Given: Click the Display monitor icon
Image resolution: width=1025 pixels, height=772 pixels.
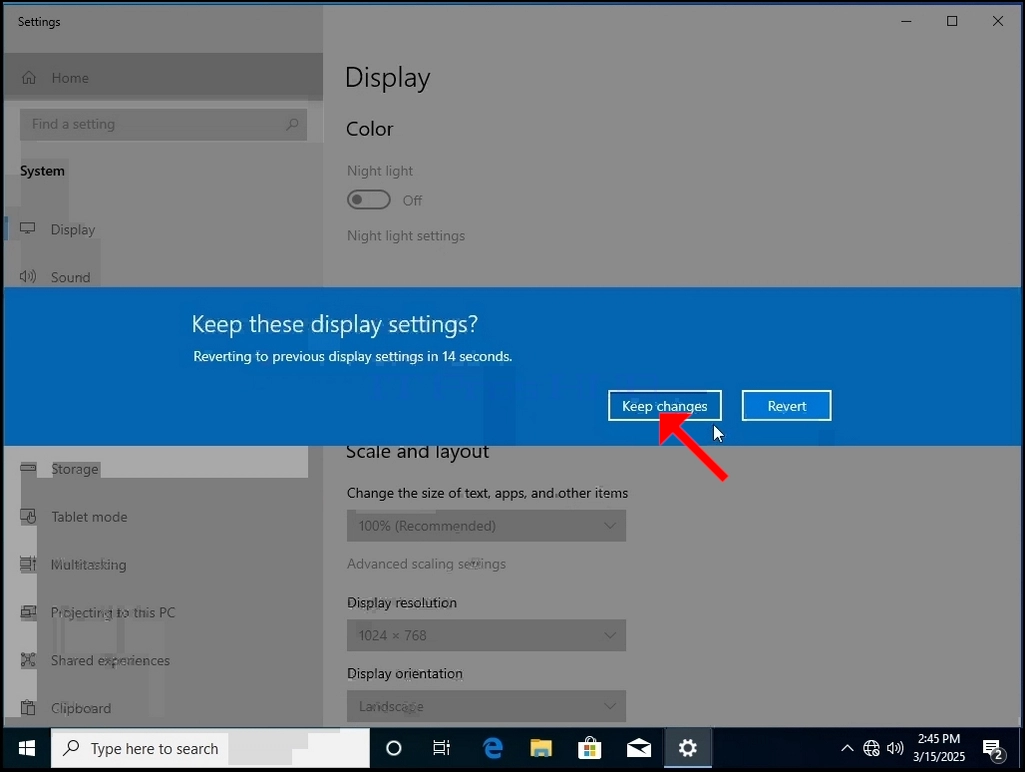Looking at the screenshot, I should (27, 229).
